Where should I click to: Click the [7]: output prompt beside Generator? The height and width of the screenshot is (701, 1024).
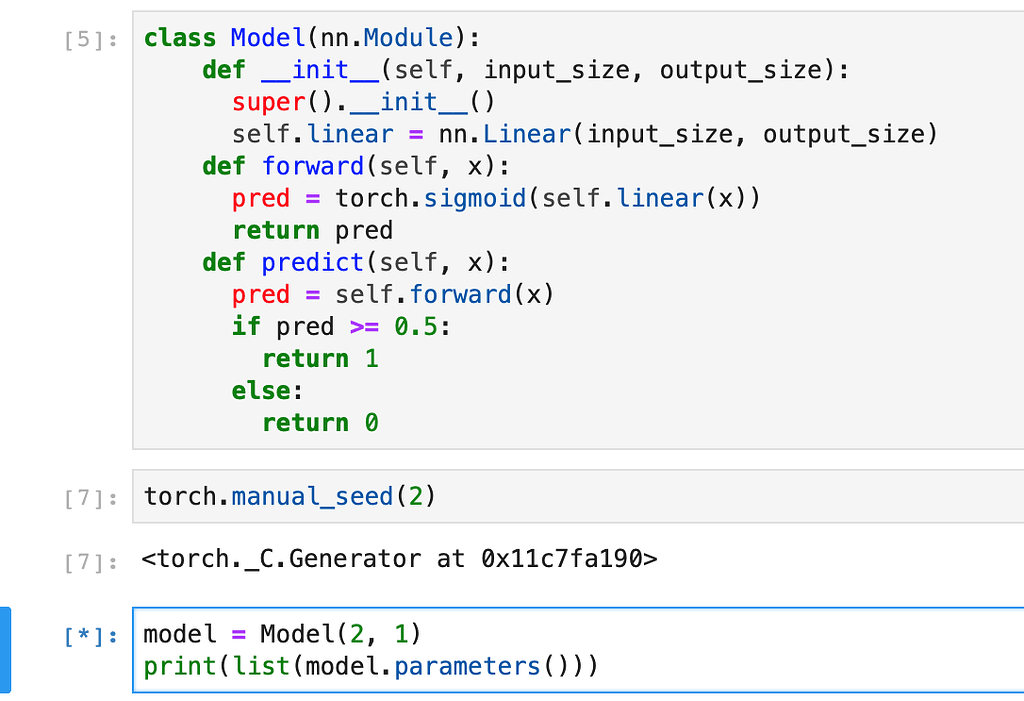click(x=91, y=562)
